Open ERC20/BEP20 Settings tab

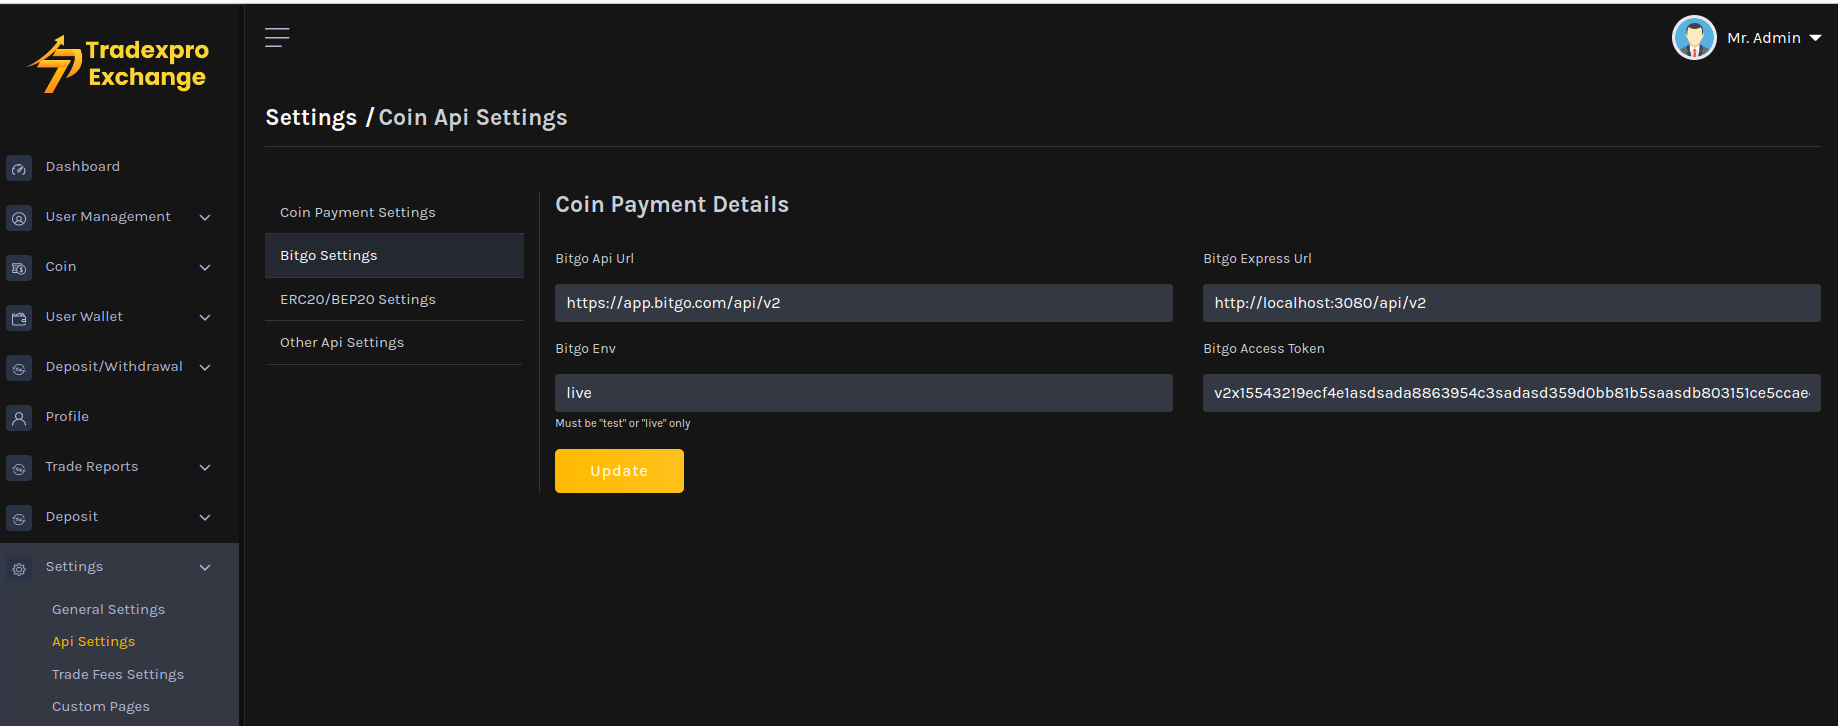pos(357,299)
